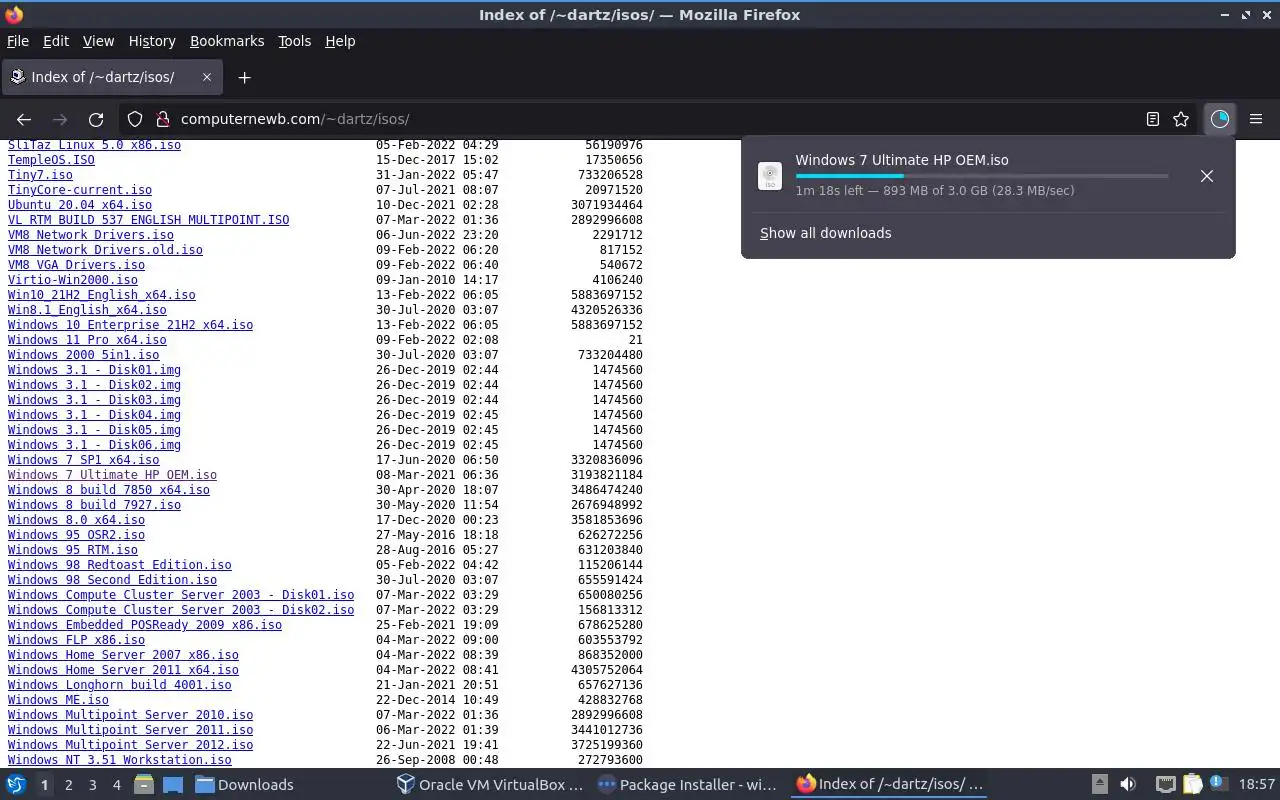Open the Edit menu
This screenshot has height=800, width=1280.
[56, 41]
